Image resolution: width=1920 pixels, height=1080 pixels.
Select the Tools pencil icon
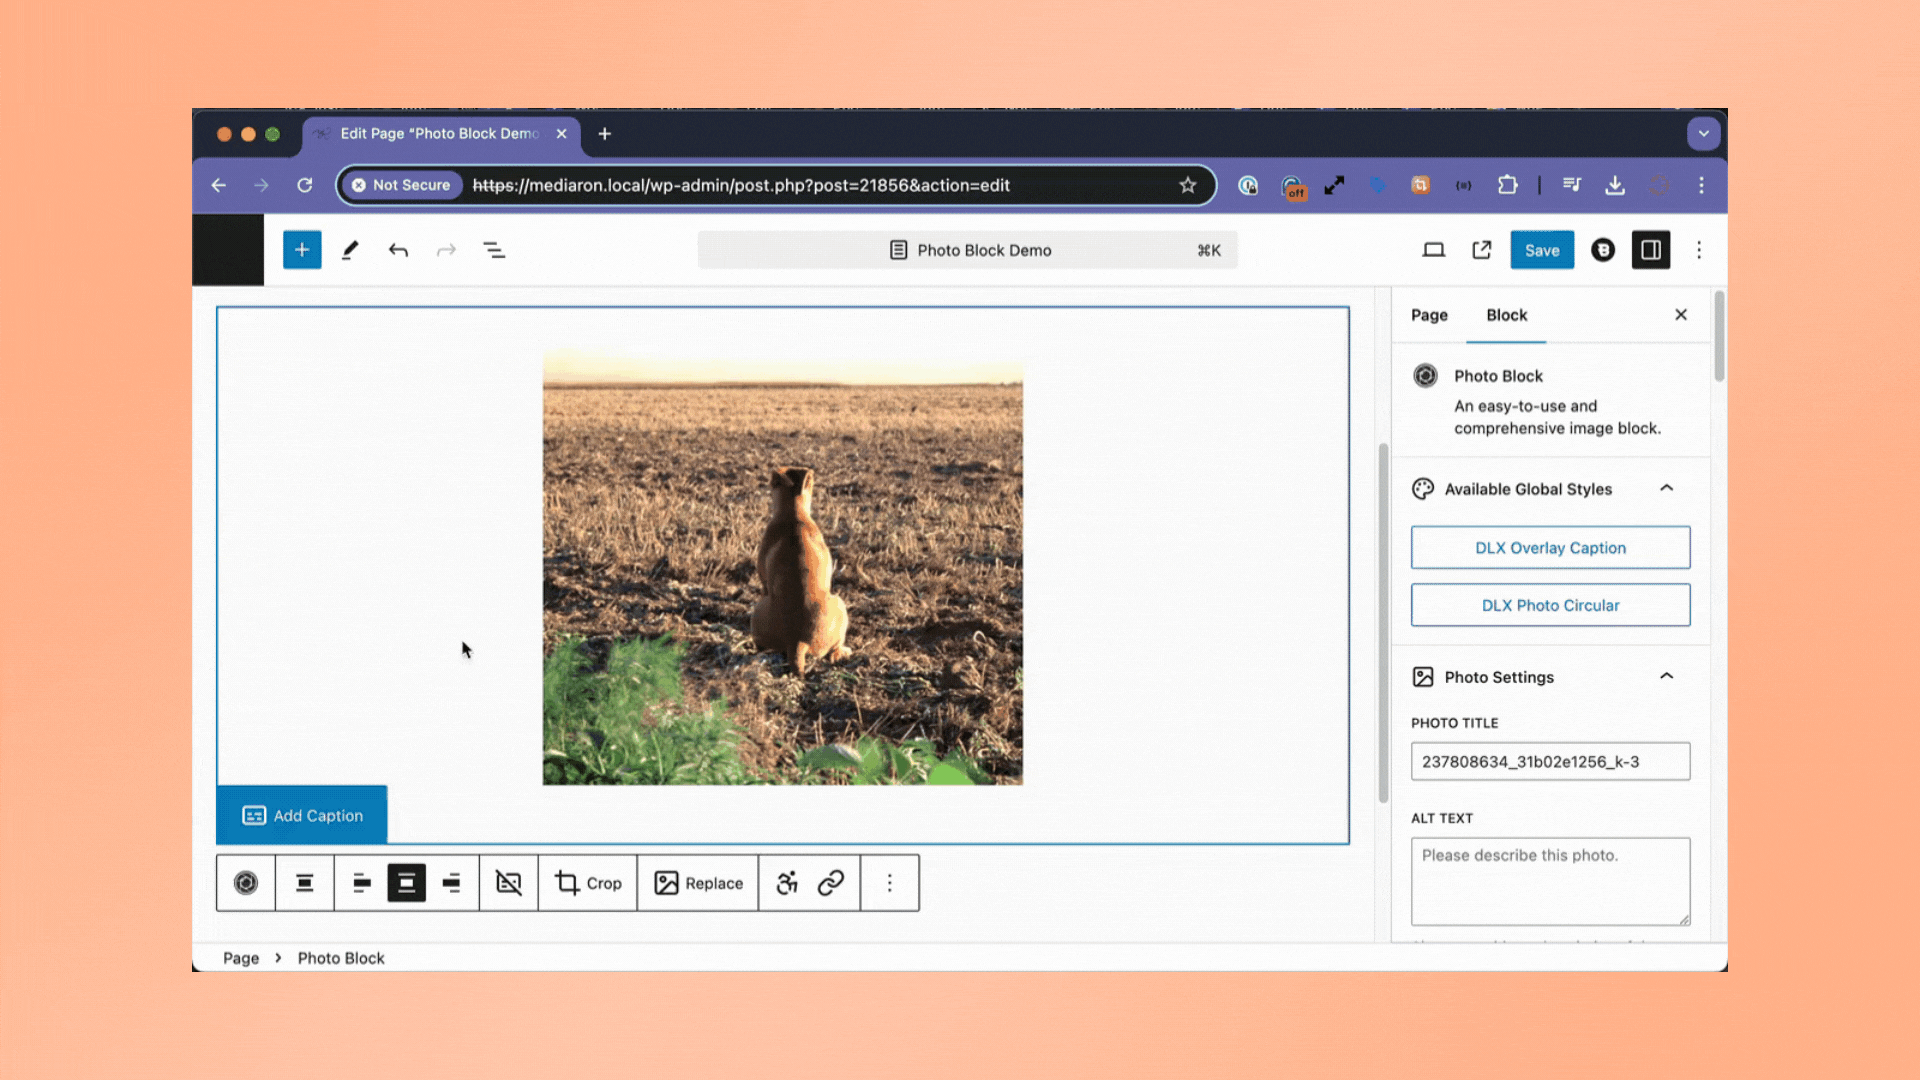coord(350,250)
